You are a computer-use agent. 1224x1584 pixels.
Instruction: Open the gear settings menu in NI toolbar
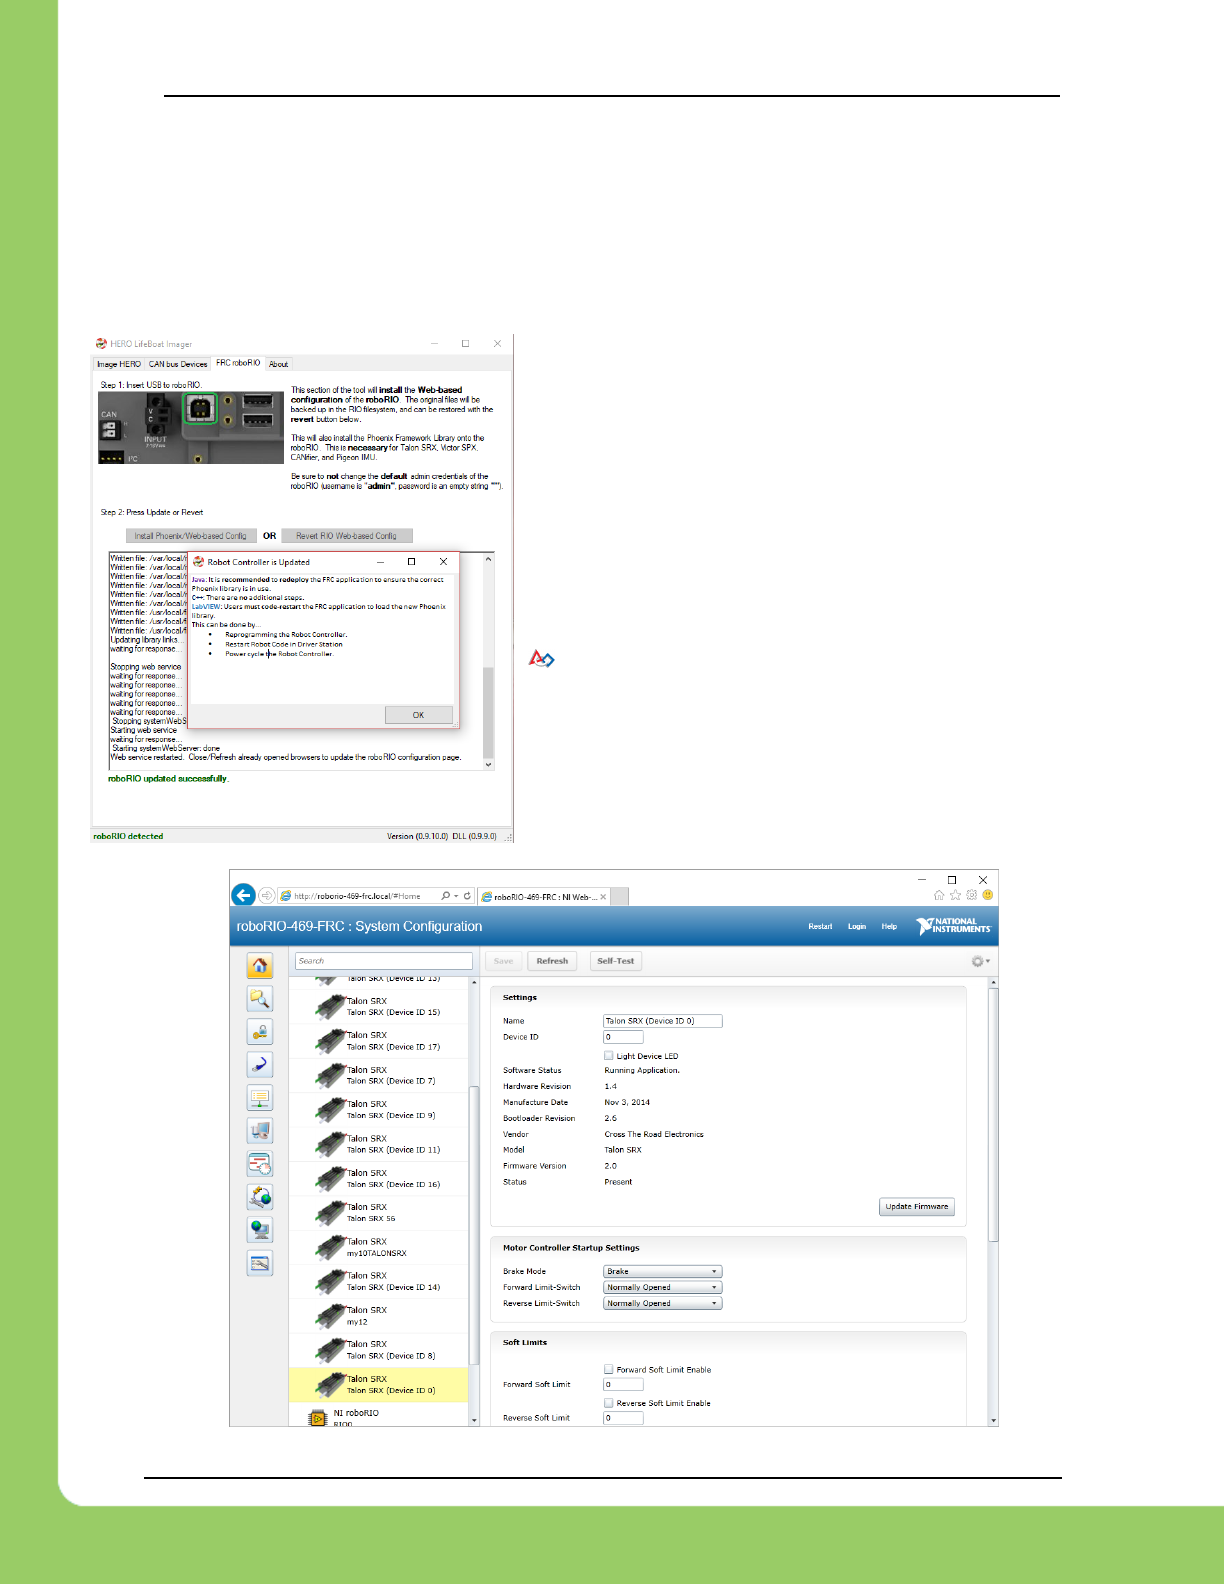(x=980, y=961)
